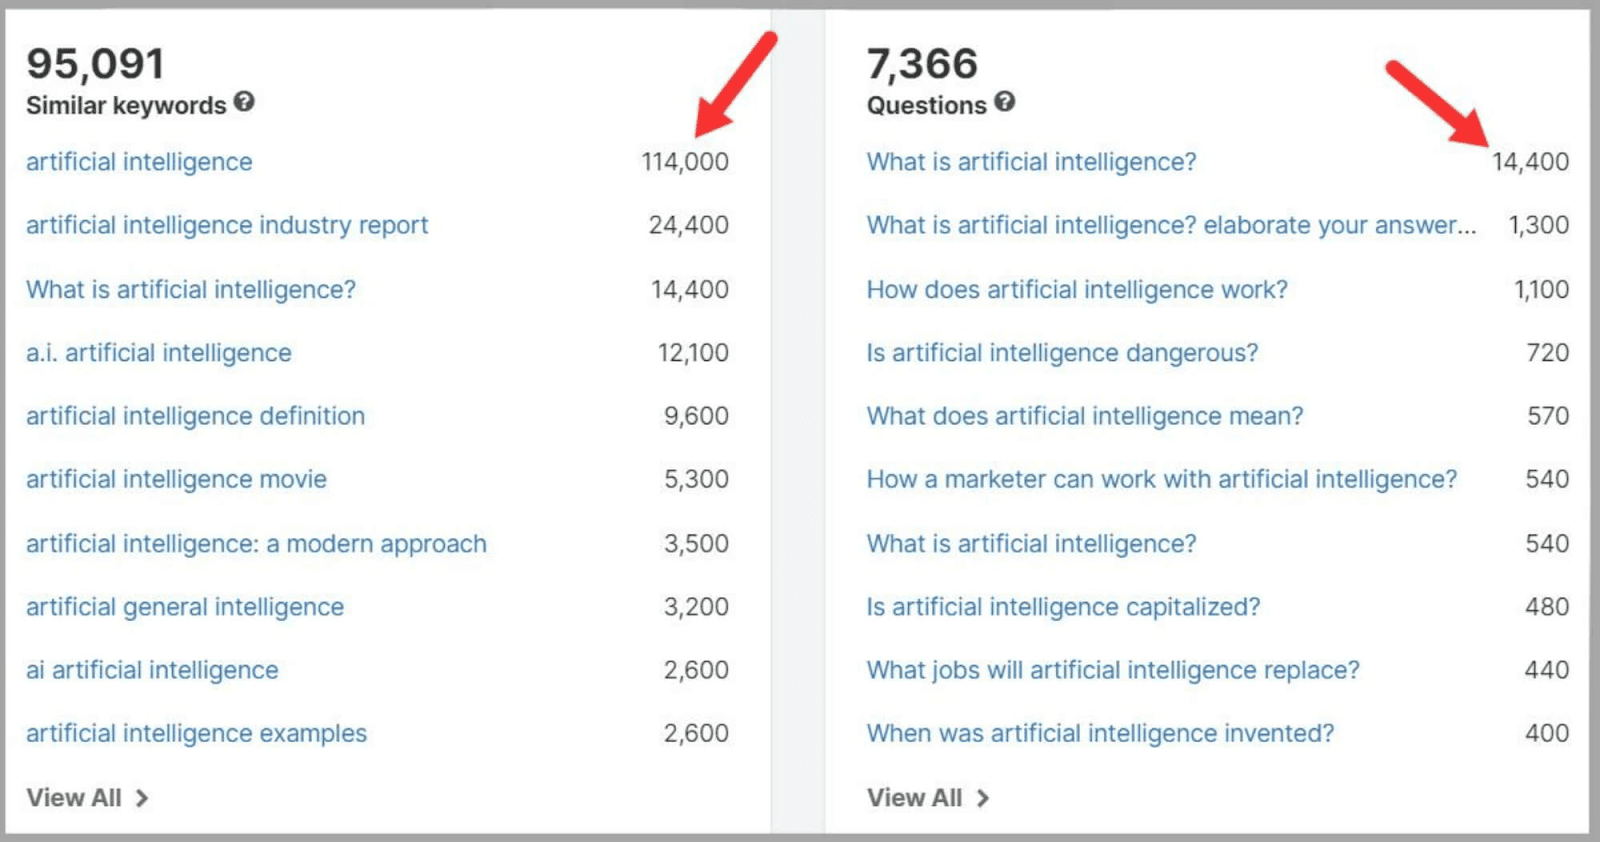The height and width of the screenshot is (842, 1600).
Task: Select 'What is artificial intelligence?' in Similar keywords
Action: tap(190, 289)
